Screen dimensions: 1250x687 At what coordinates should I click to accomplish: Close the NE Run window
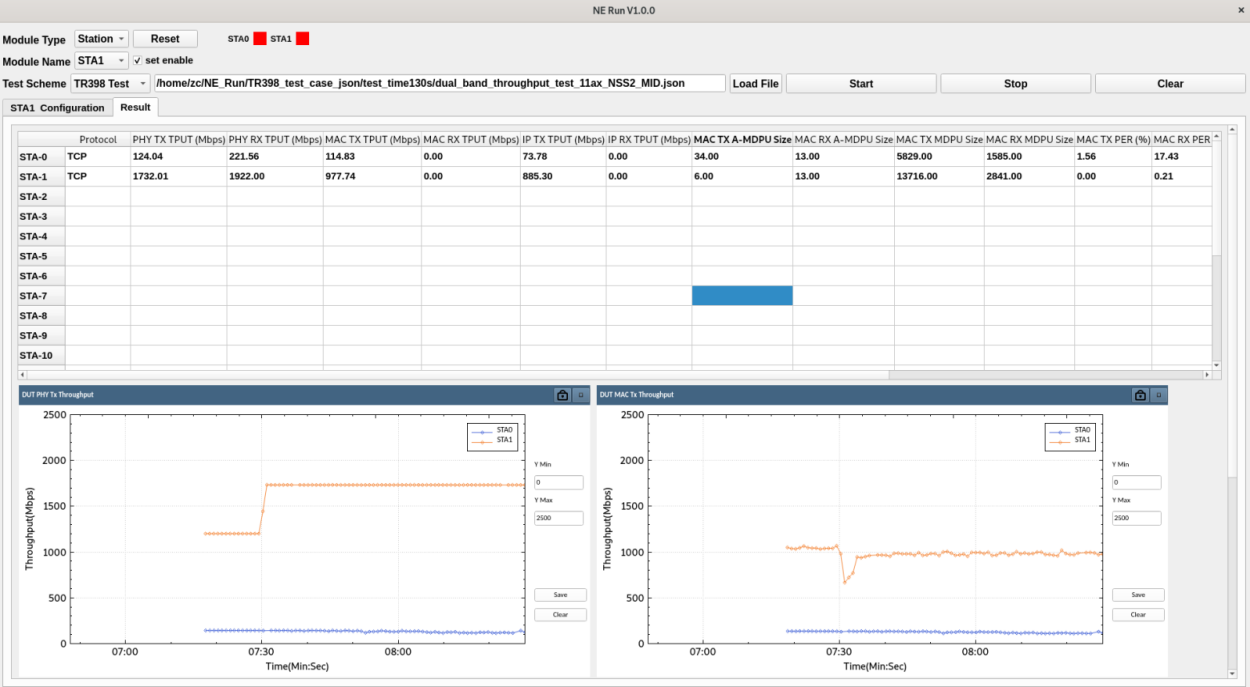point(1241,10)
